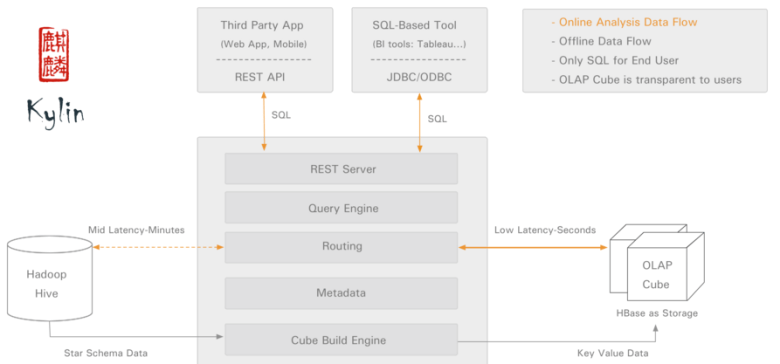Select the Query Engine block
Viewport: 780px width, 364px height.
click(341, 208)
